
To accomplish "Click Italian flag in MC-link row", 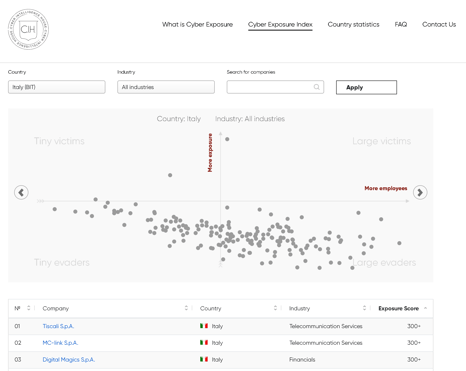I will coord(204,342).
